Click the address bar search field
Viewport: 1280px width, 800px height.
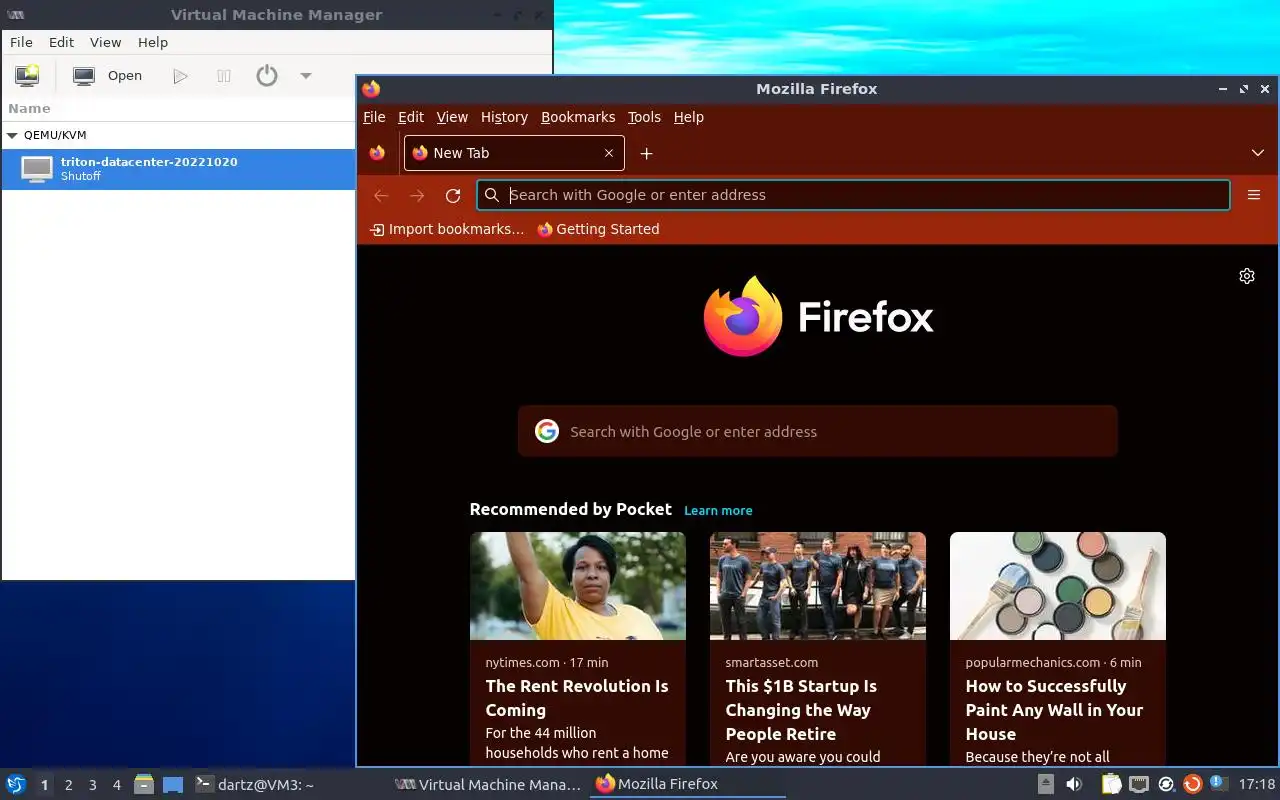853,195
